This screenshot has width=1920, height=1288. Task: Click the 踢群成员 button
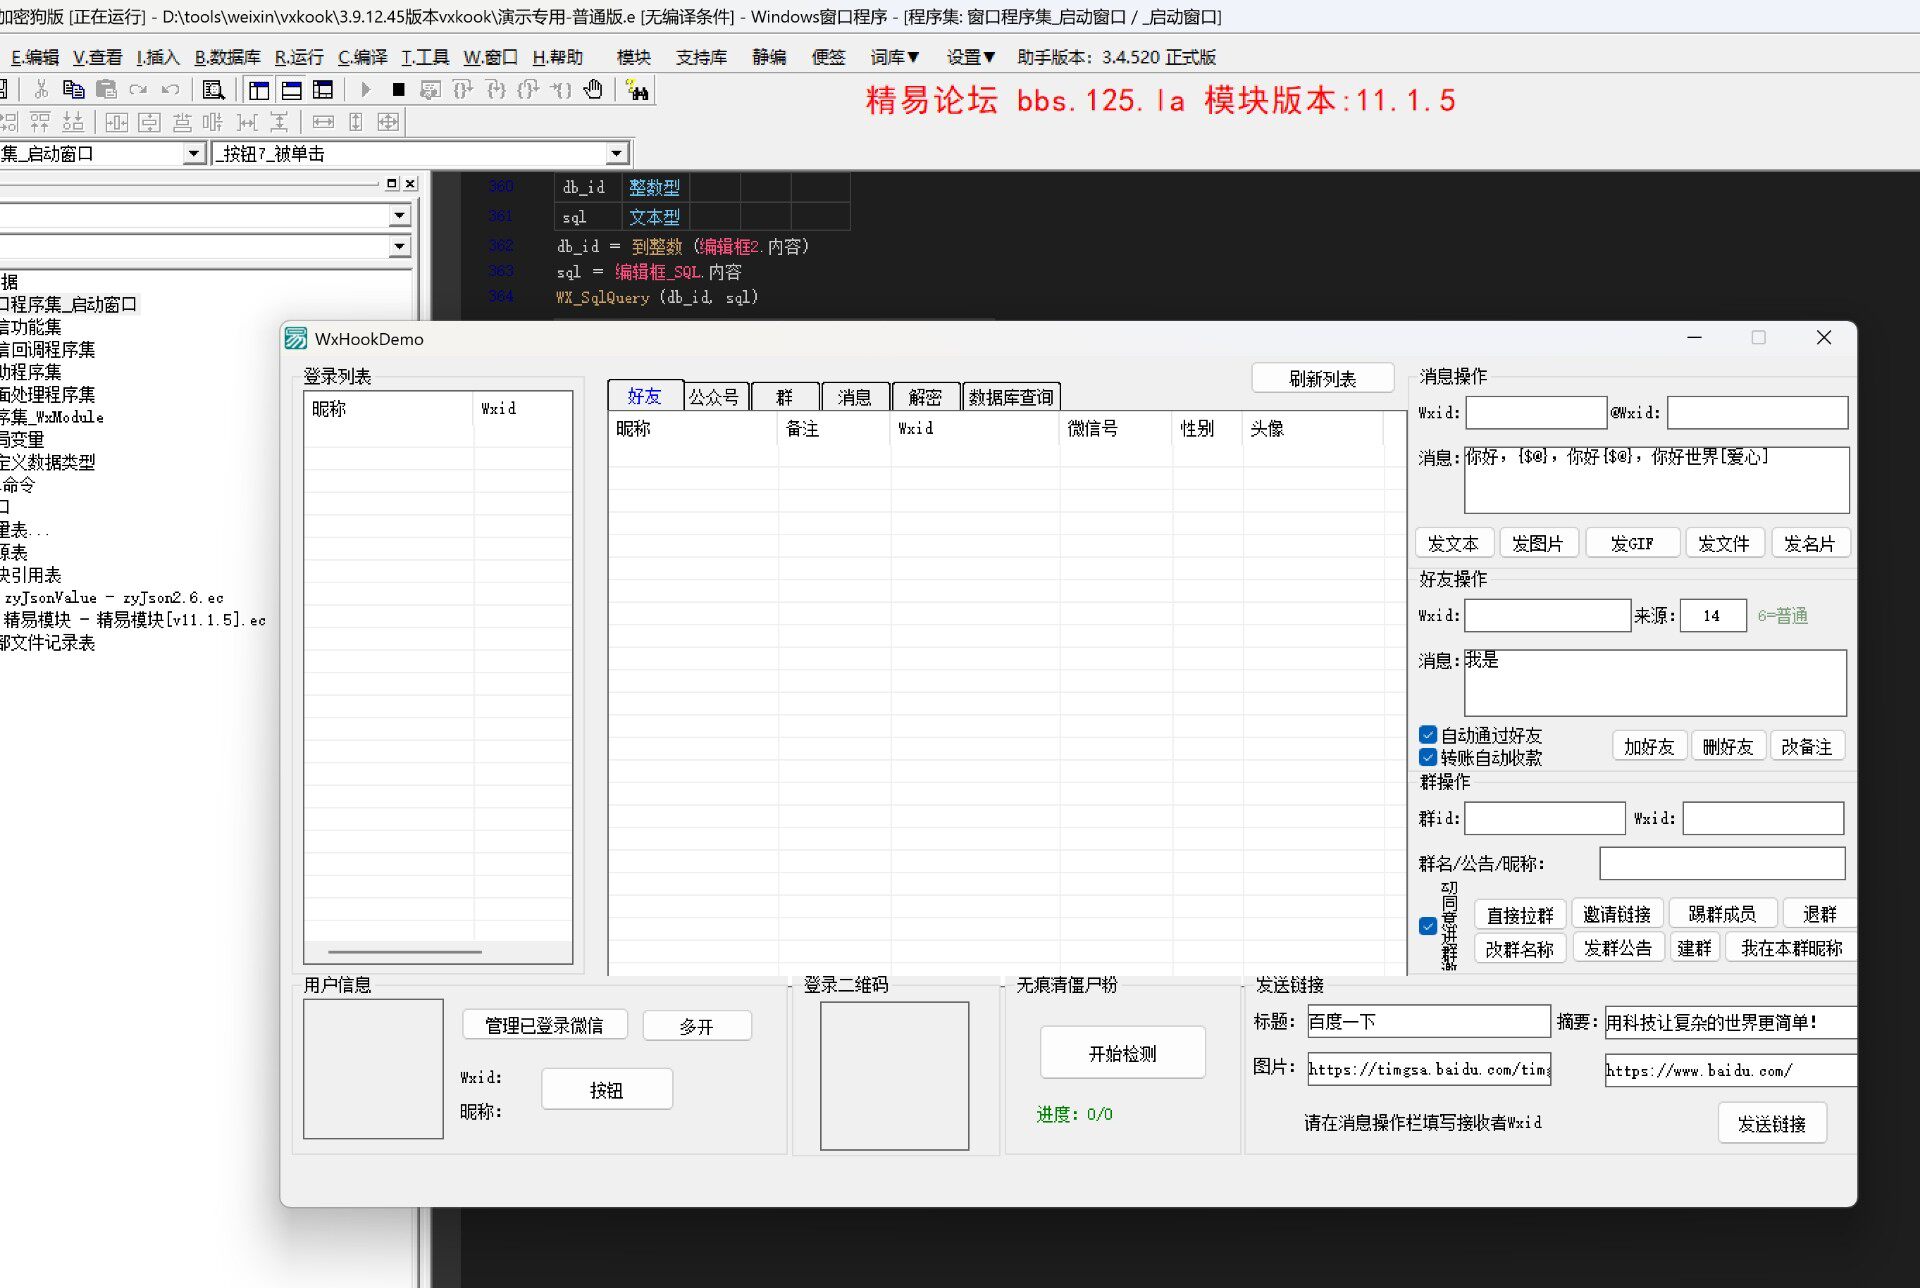[x=1722, y=914]
